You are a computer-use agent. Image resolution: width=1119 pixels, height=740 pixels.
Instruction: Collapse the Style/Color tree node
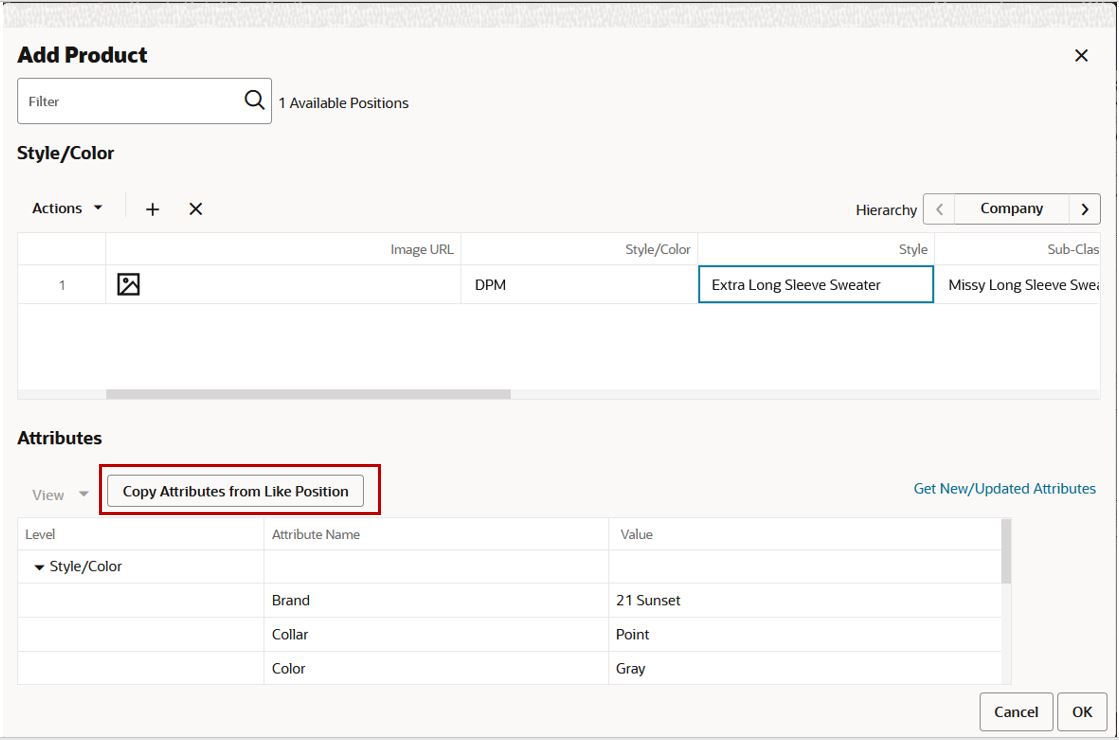coord(39,567)
